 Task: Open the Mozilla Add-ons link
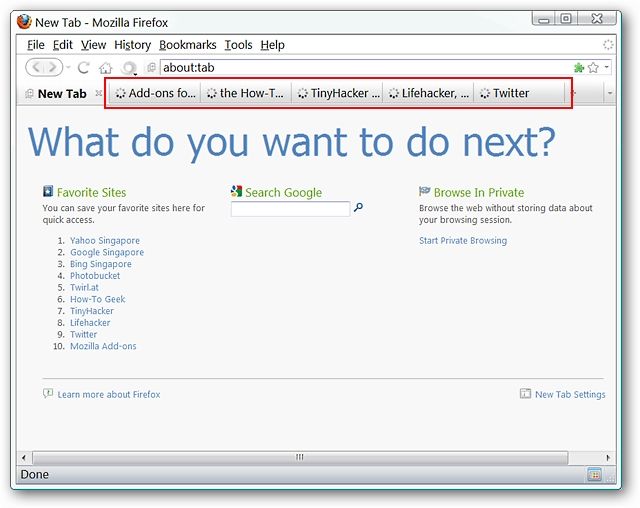pos(103,346)
